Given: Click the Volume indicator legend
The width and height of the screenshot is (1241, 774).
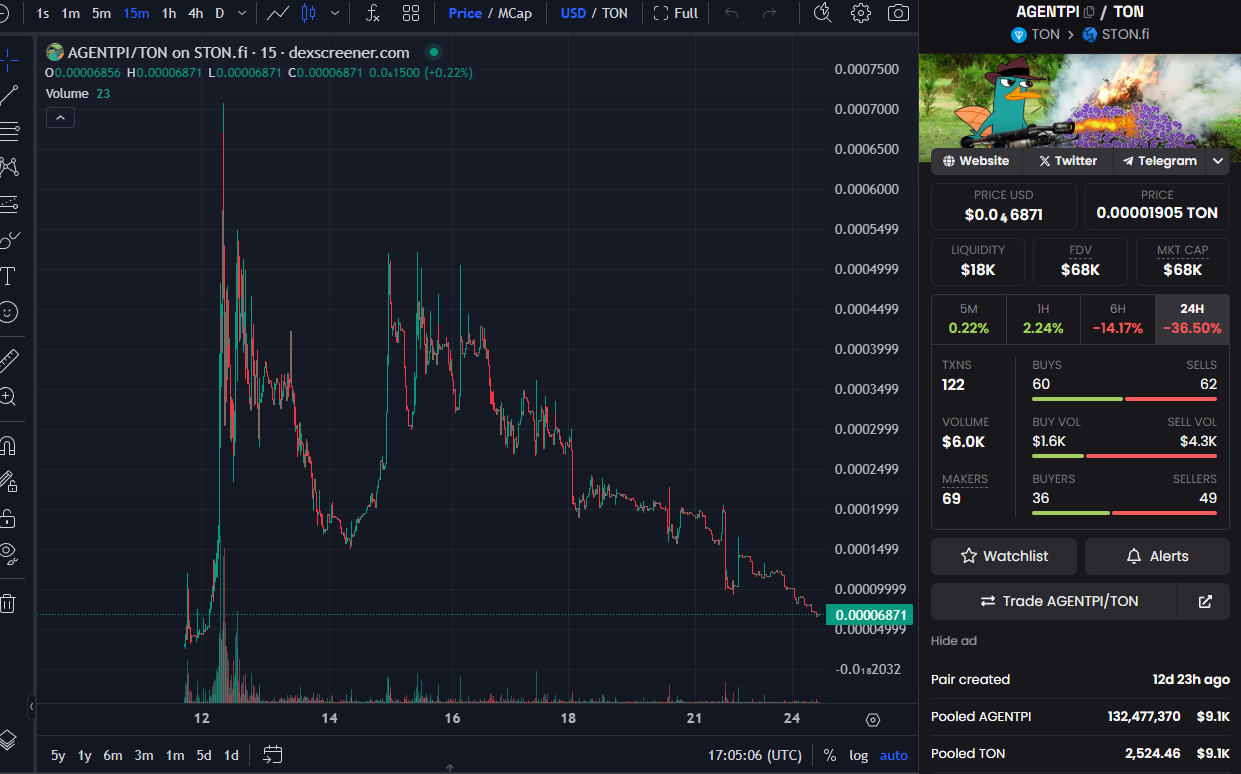Looking at the screenshot, I should point(78,93).
